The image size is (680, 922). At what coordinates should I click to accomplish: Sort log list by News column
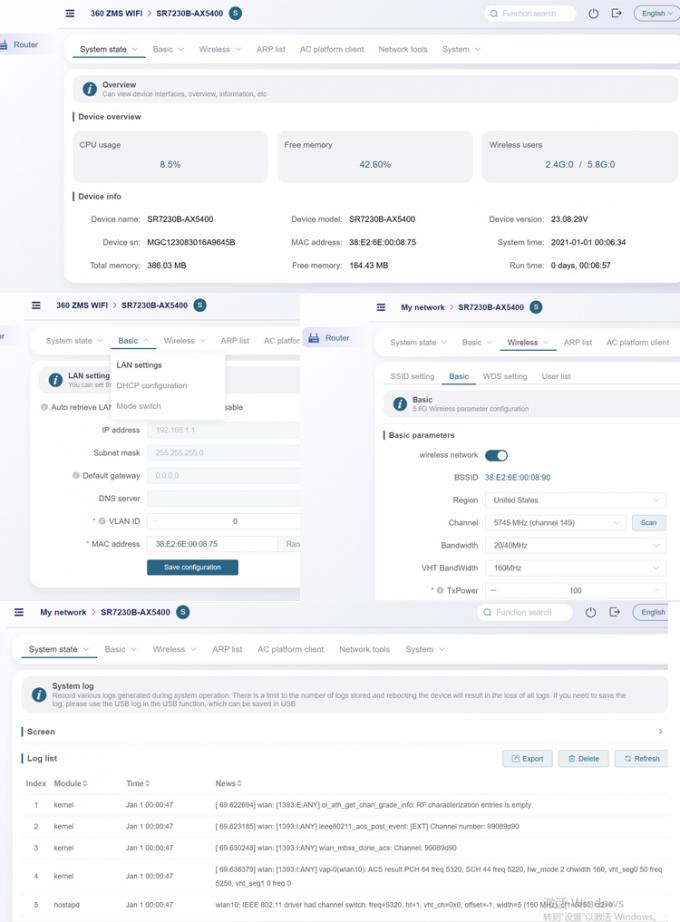click(x=239, y=783)
